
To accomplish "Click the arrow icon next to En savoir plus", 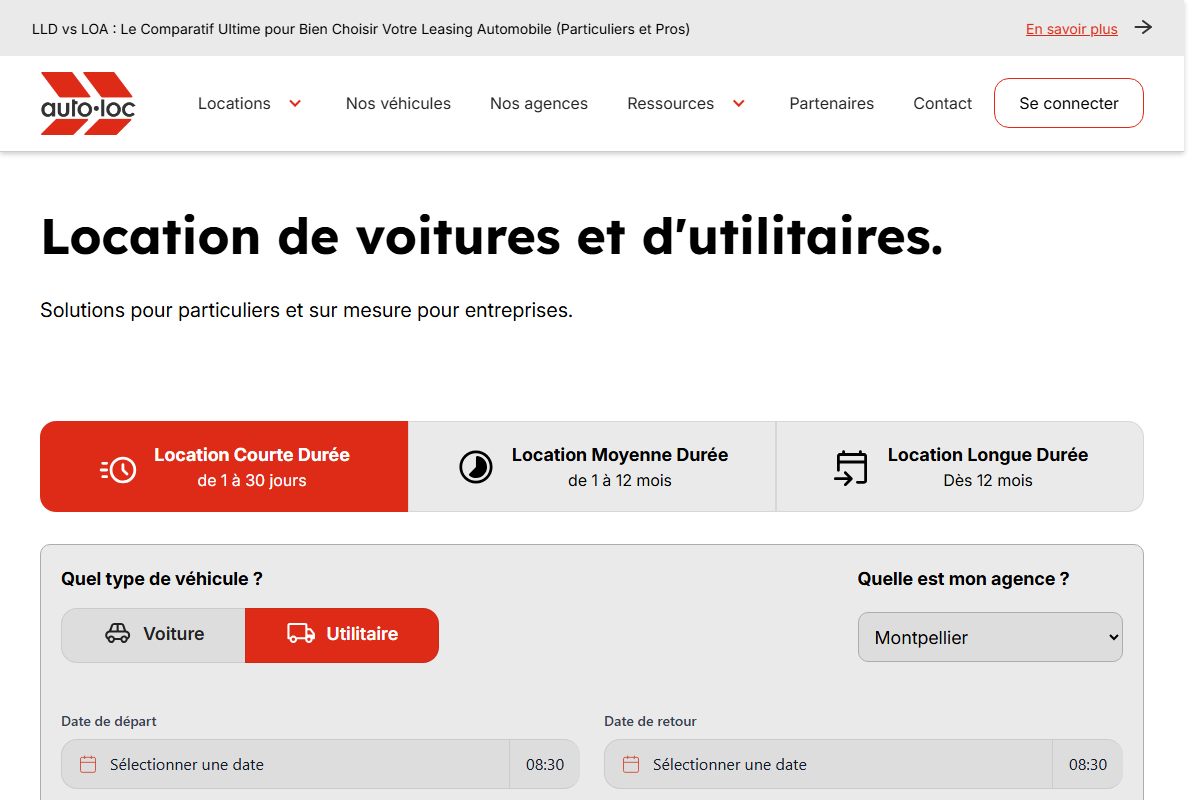I will point(1143,28).
